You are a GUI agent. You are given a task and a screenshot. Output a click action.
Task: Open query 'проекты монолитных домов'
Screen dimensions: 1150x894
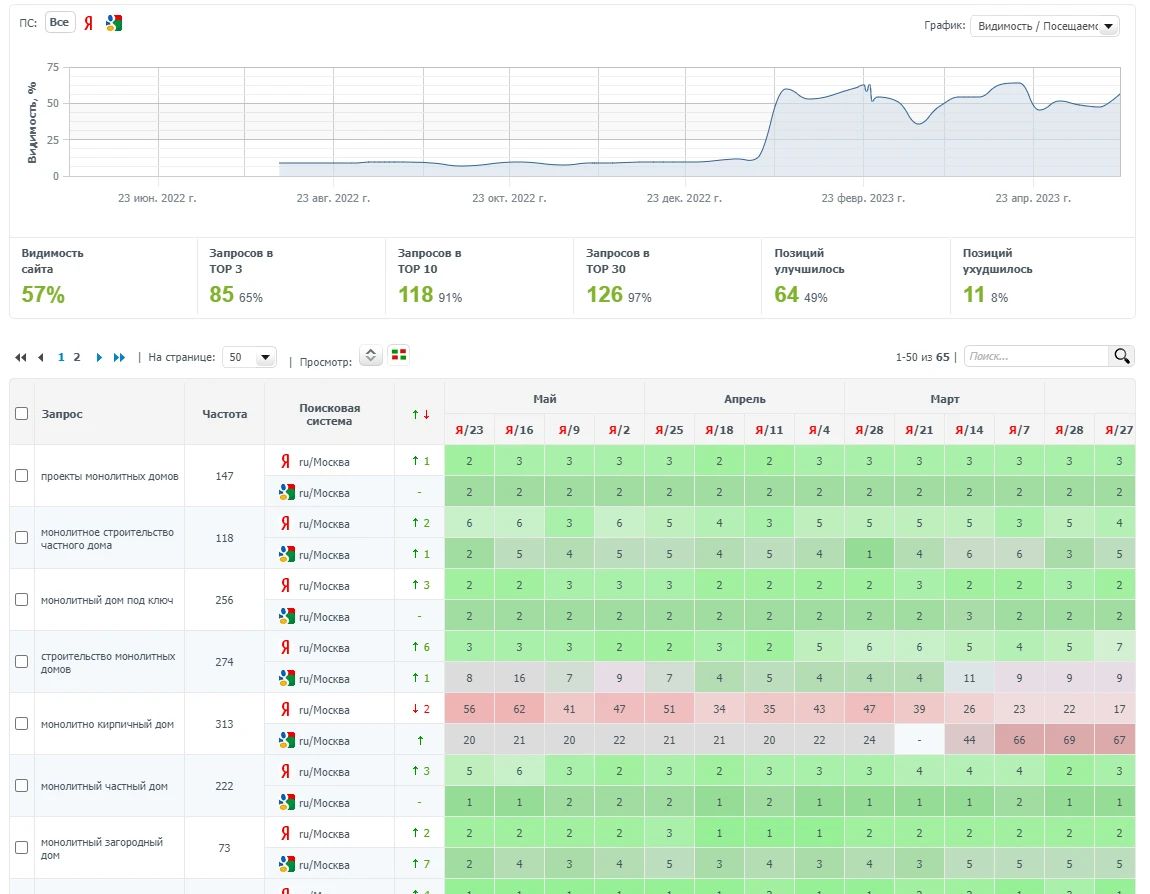pyautogui.click(x=110, y=476)
